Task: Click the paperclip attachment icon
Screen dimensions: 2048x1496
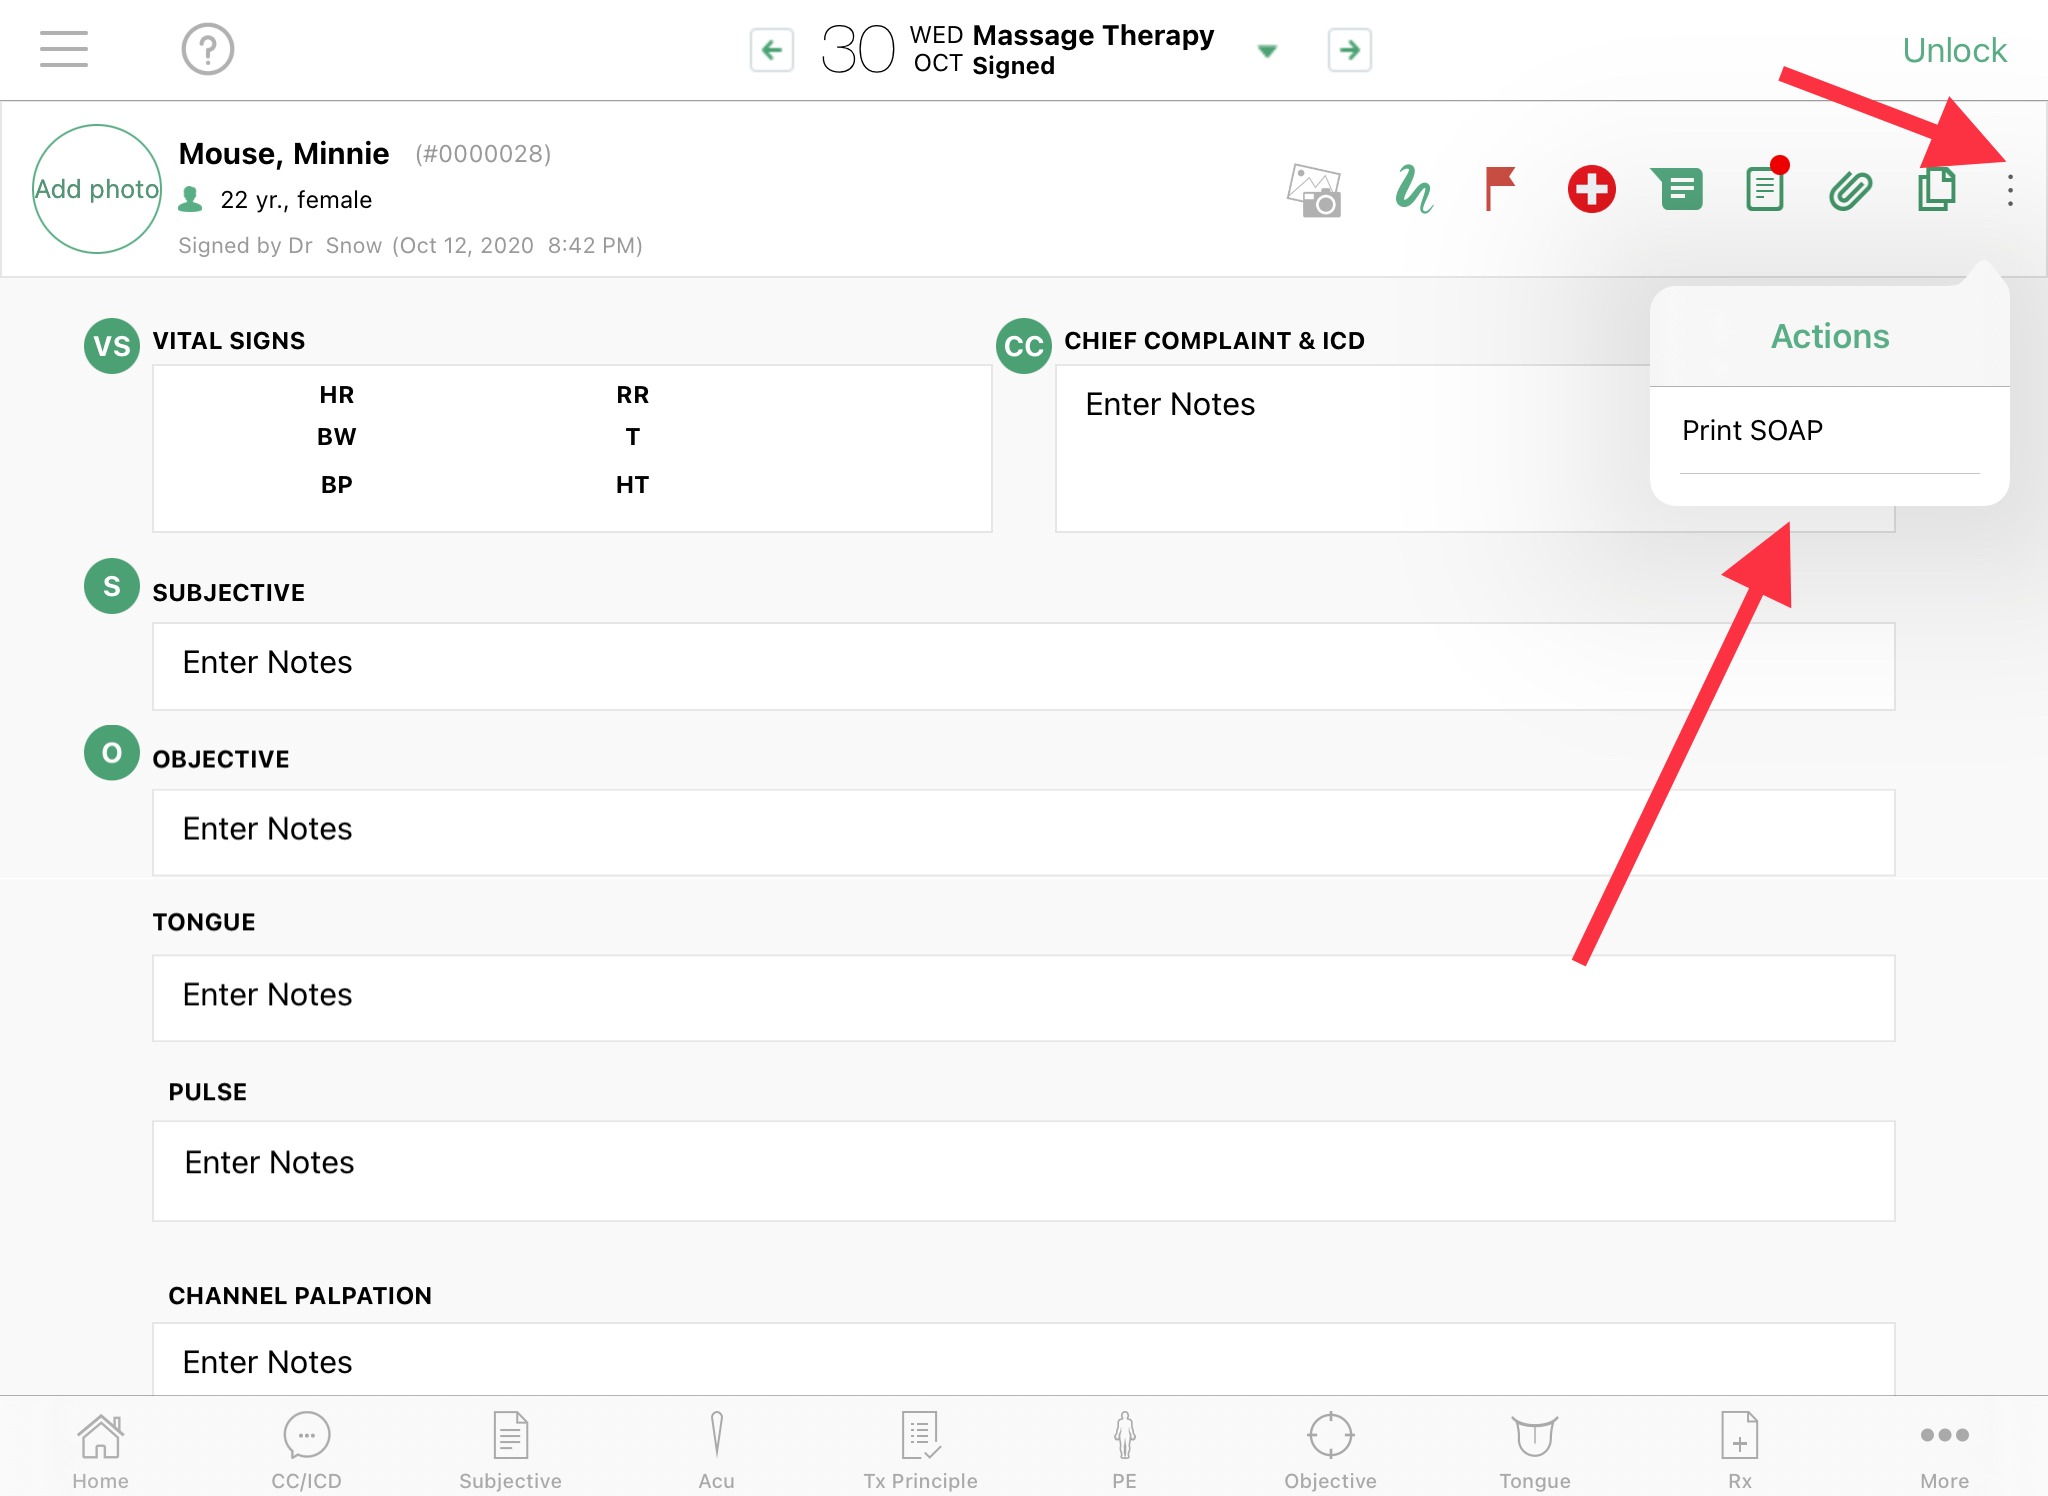Action: click(x=1850, y=190)
